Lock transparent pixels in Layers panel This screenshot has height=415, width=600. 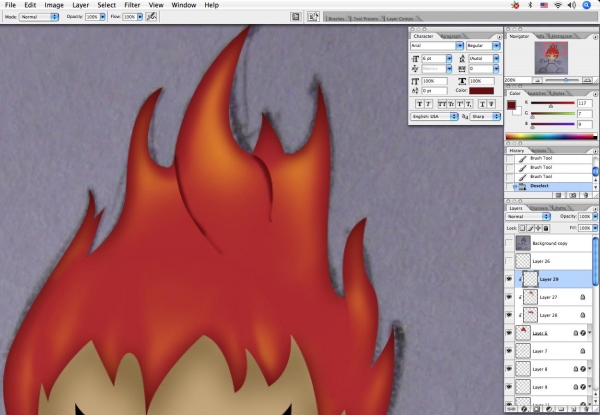click(522, 228)
